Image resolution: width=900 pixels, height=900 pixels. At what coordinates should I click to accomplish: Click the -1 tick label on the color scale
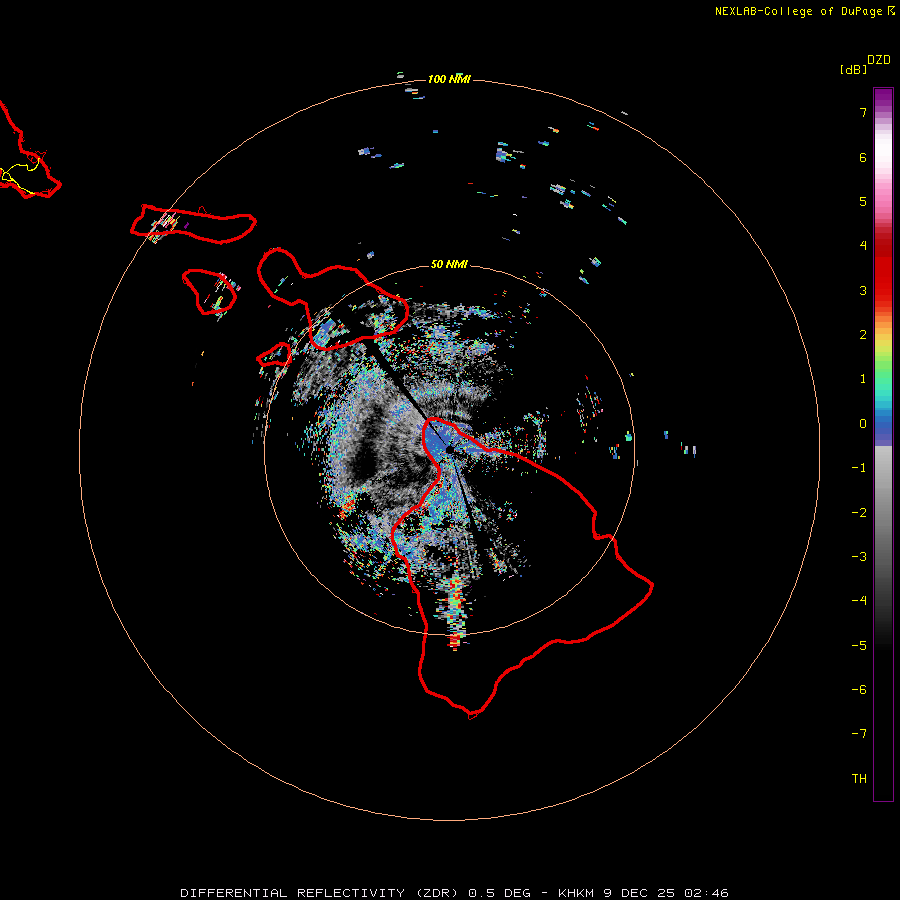pos(859,468)
